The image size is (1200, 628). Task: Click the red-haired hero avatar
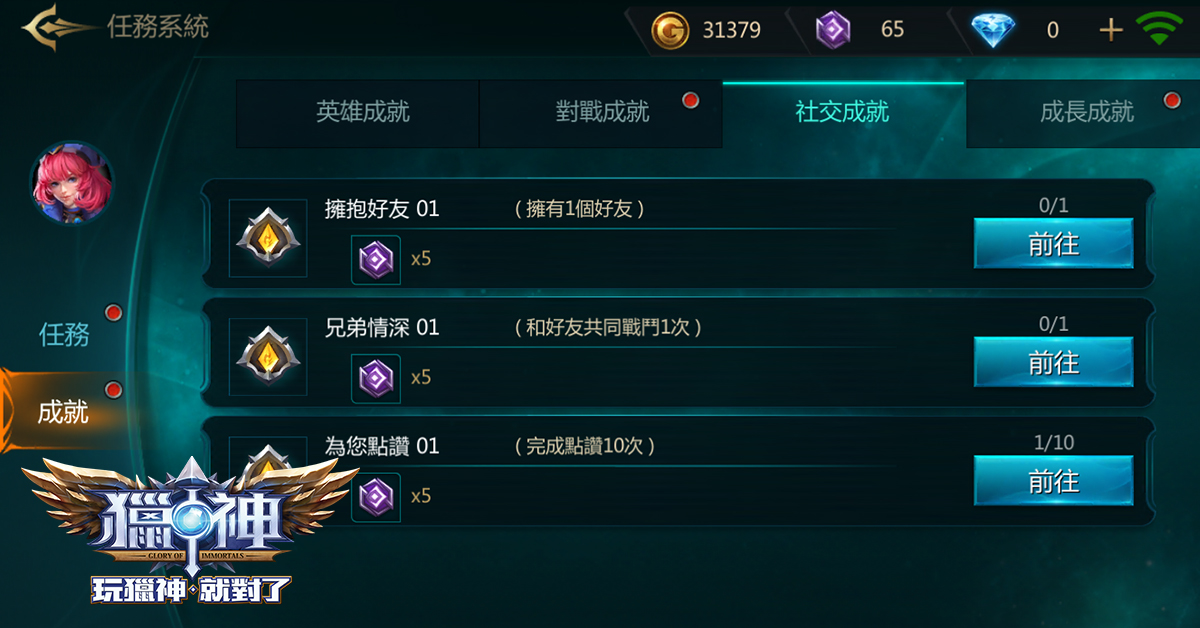[72, 182]
